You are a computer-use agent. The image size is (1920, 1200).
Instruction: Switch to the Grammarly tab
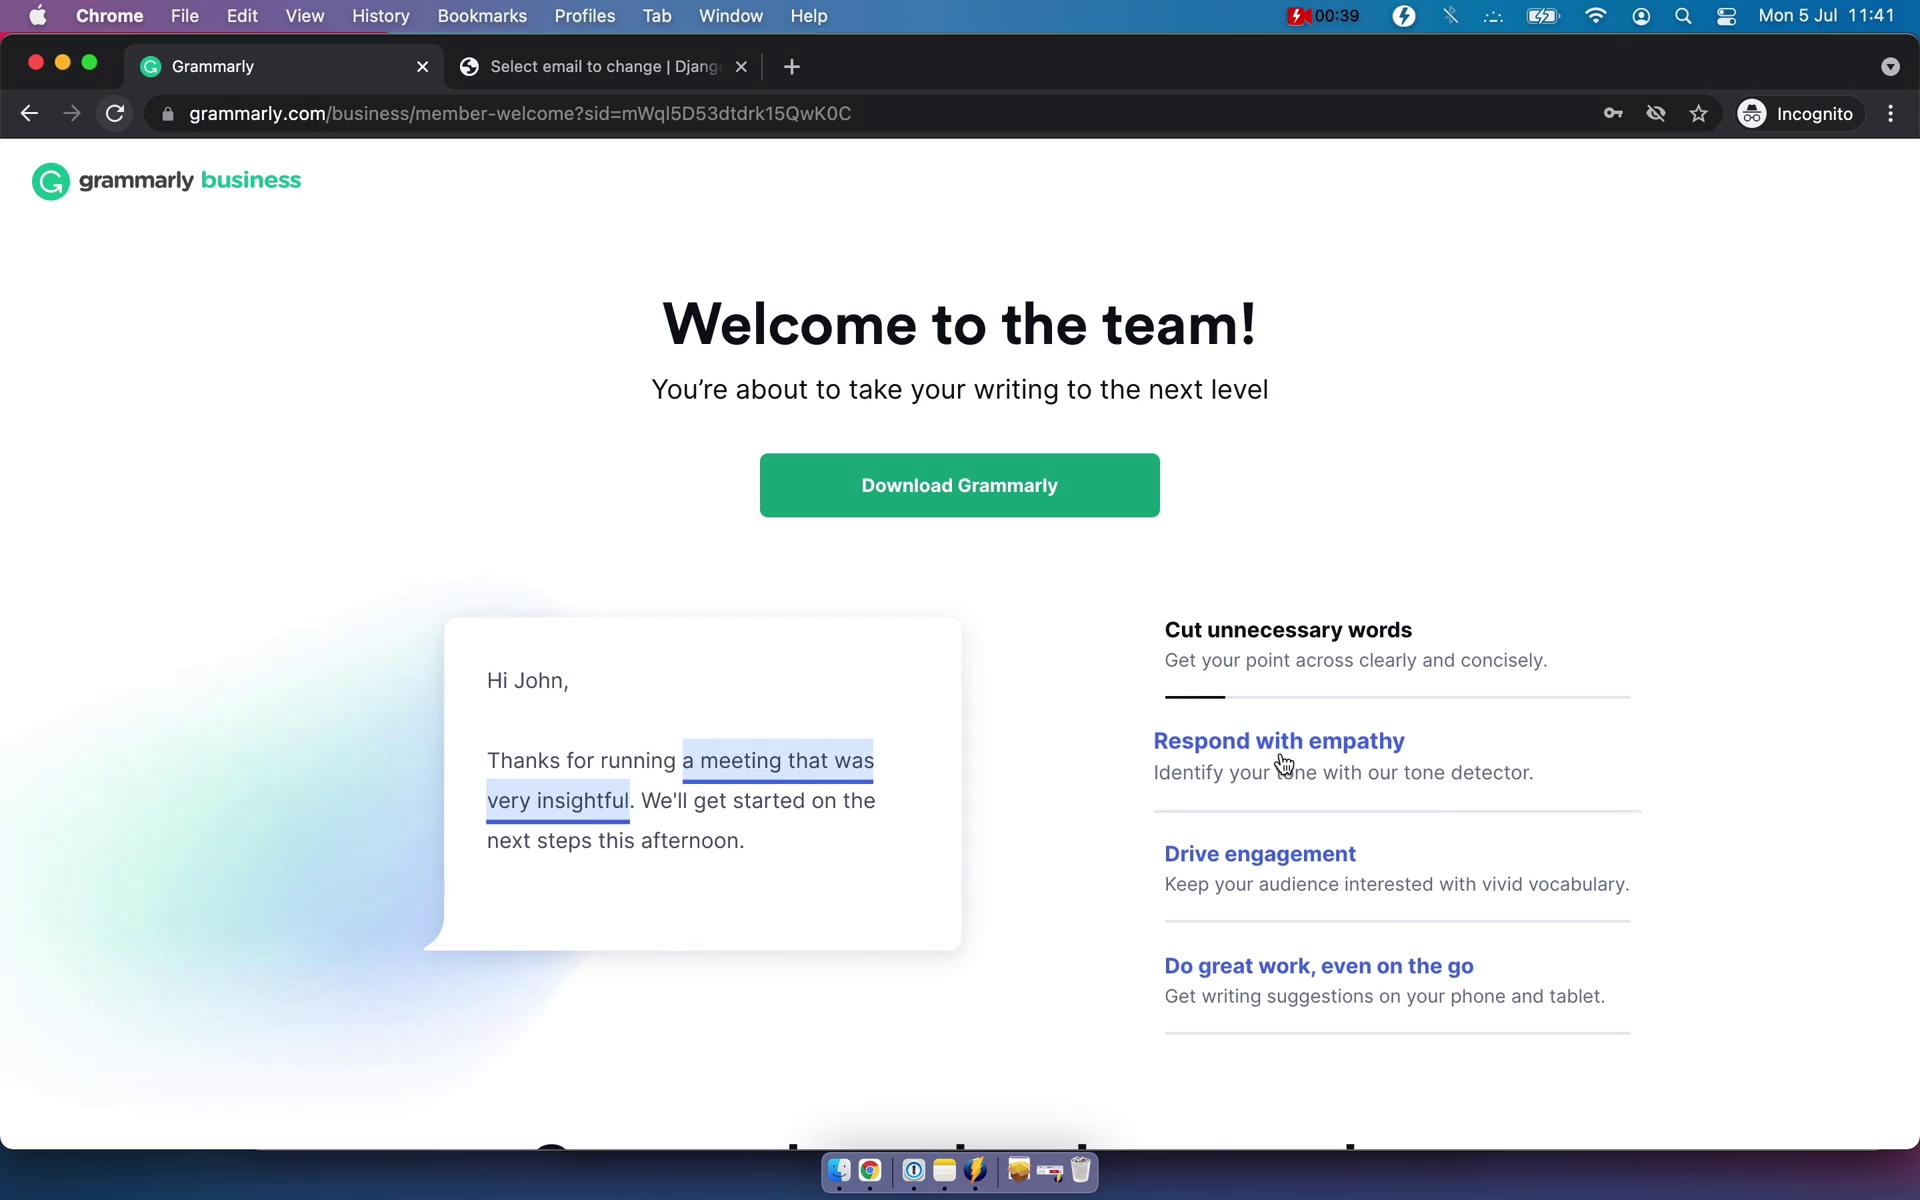tap(285, 67)
